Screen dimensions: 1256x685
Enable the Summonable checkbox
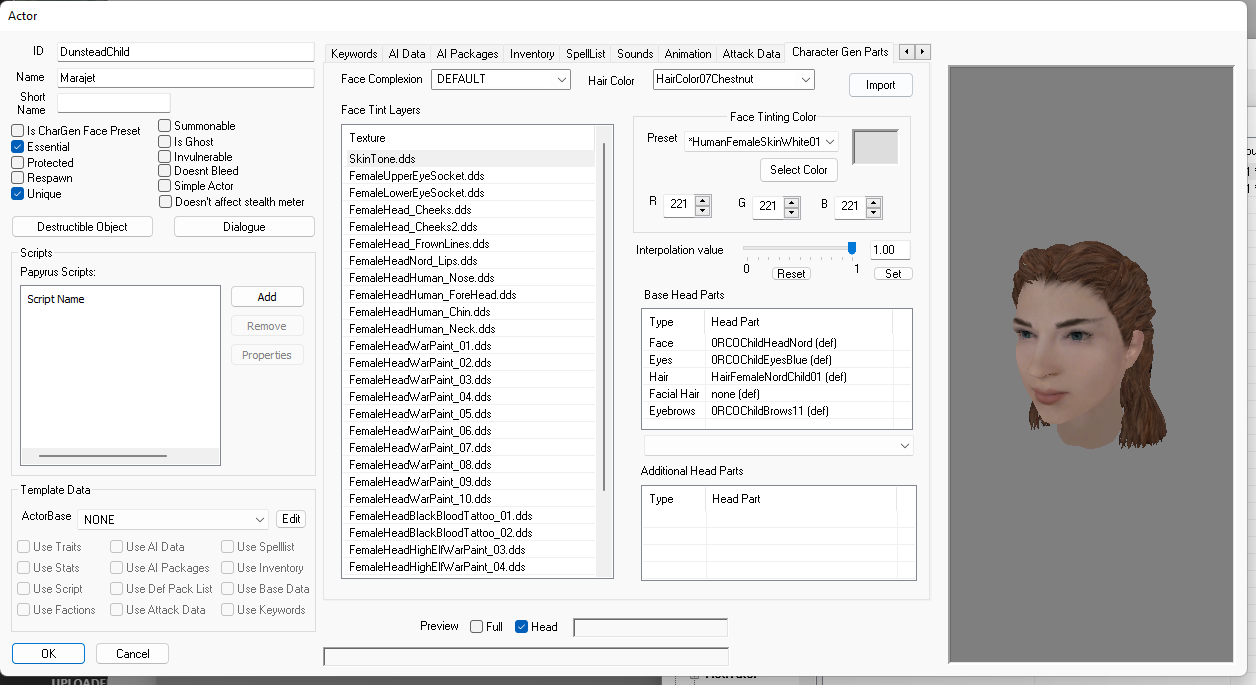click(x=165, y=126)
